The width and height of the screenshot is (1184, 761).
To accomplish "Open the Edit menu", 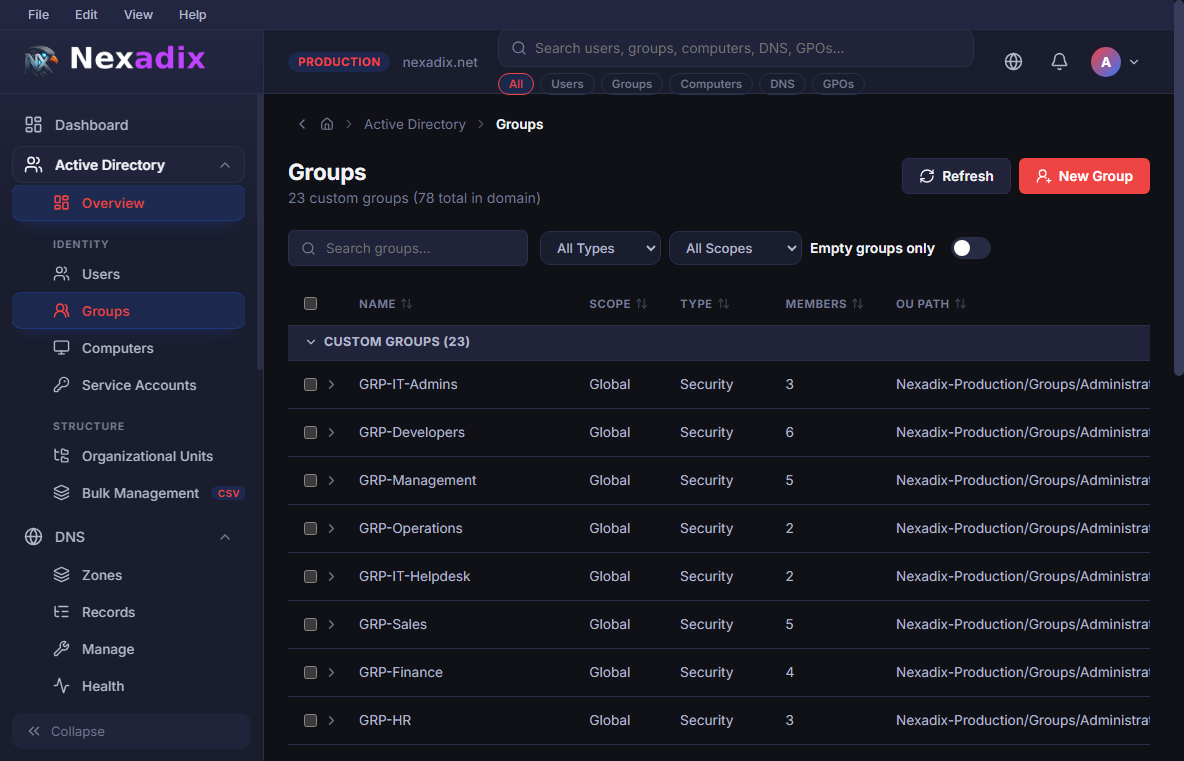I will point(86,14).
